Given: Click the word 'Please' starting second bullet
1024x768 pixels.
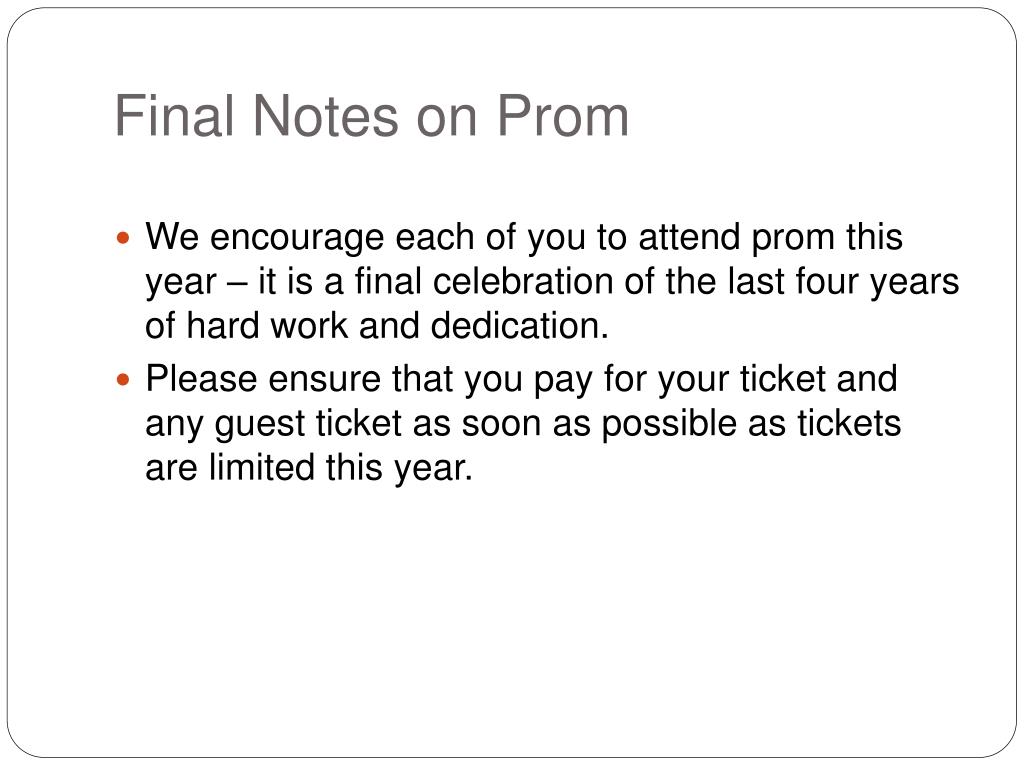Looking at the screenshot, I should 201,379.
